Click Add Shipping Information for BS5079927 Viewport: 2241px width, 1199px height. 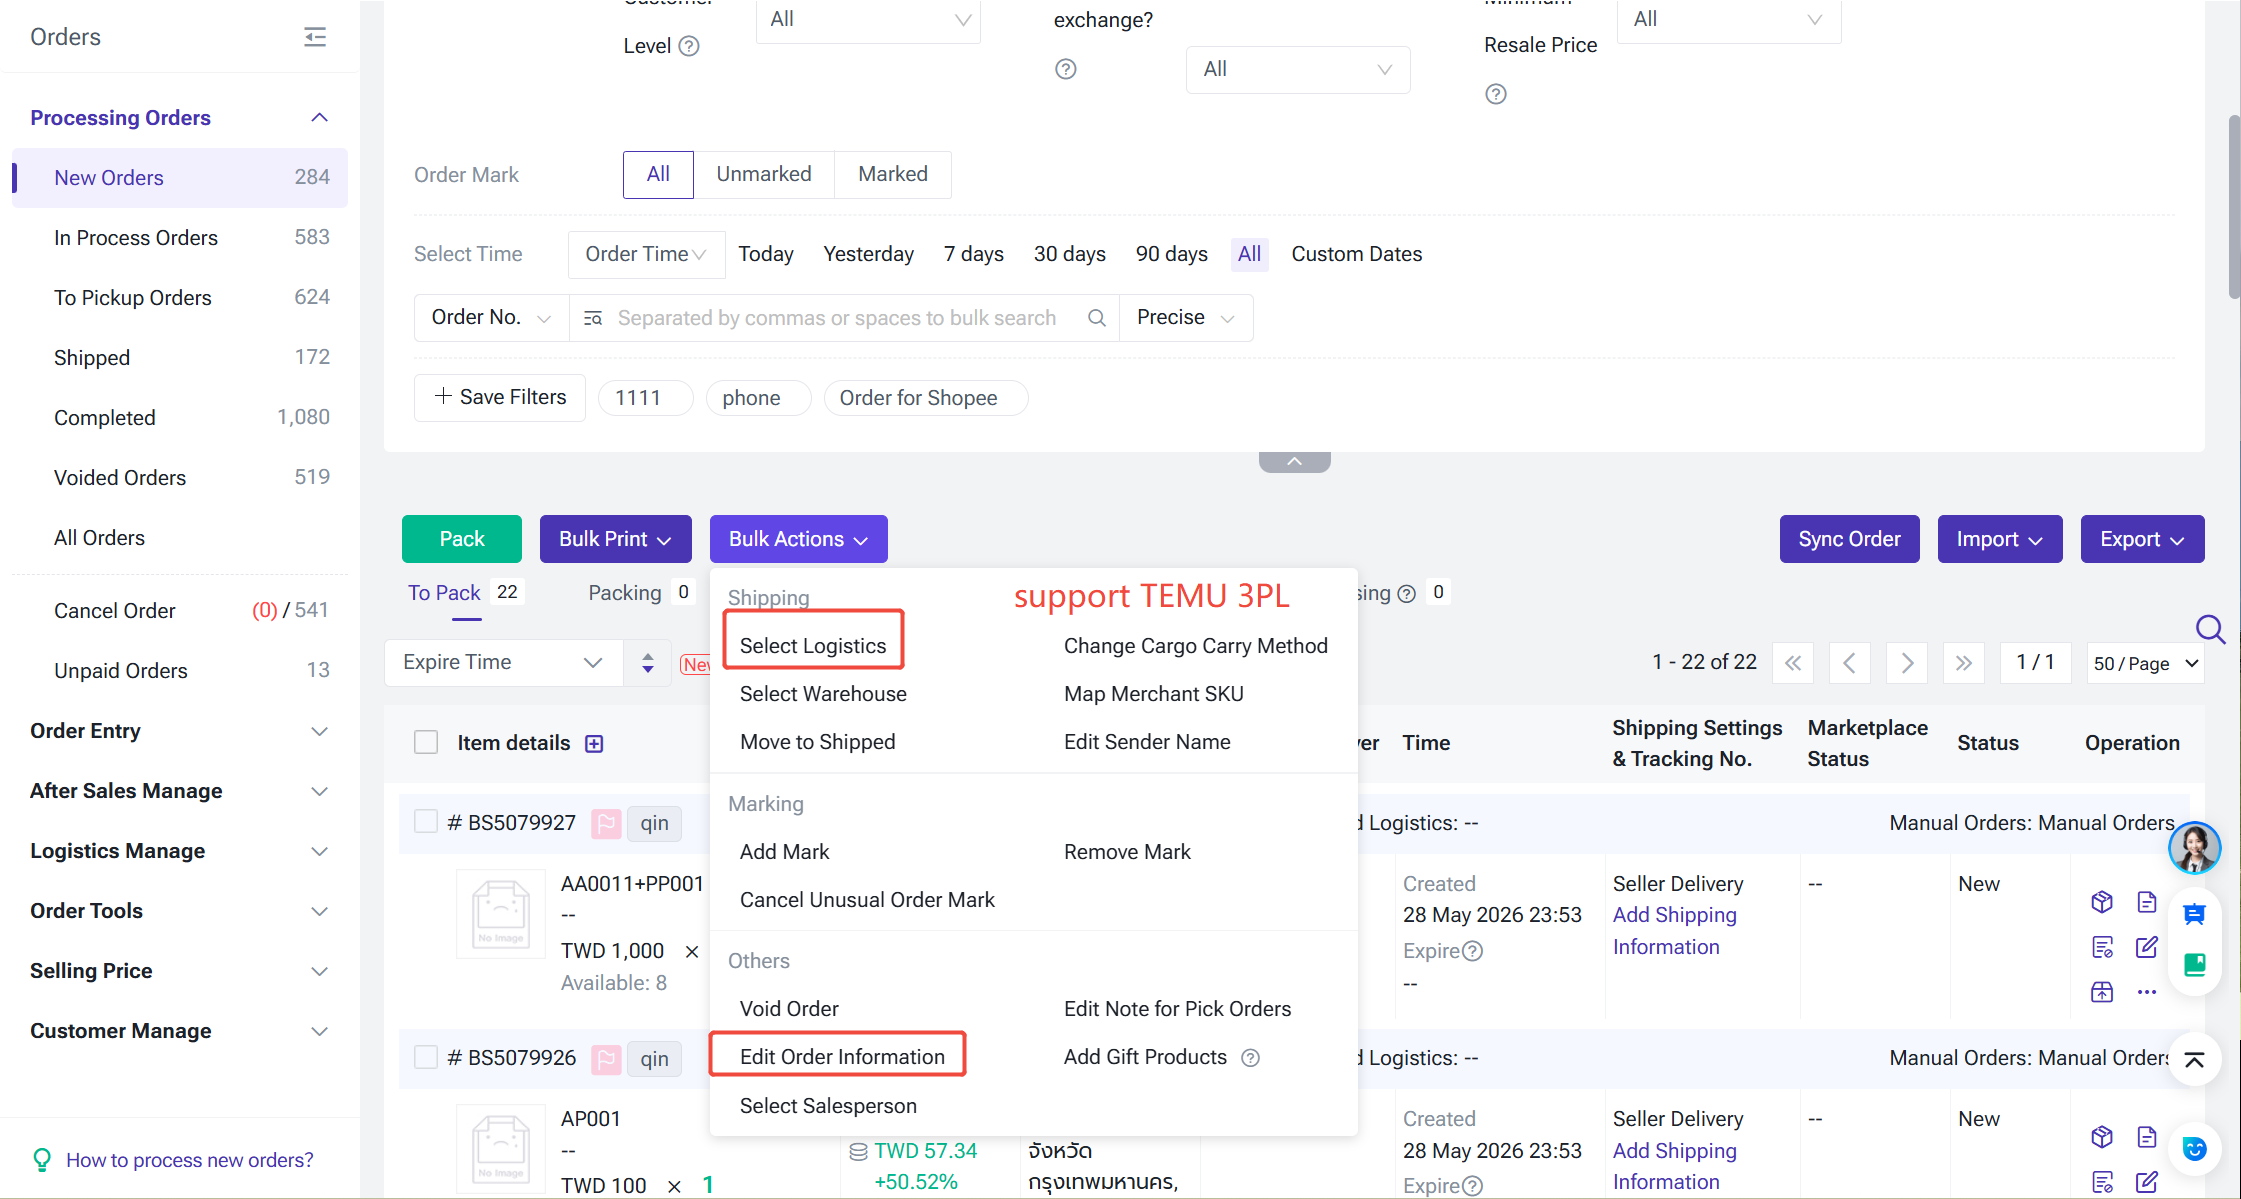point(1674,931)
